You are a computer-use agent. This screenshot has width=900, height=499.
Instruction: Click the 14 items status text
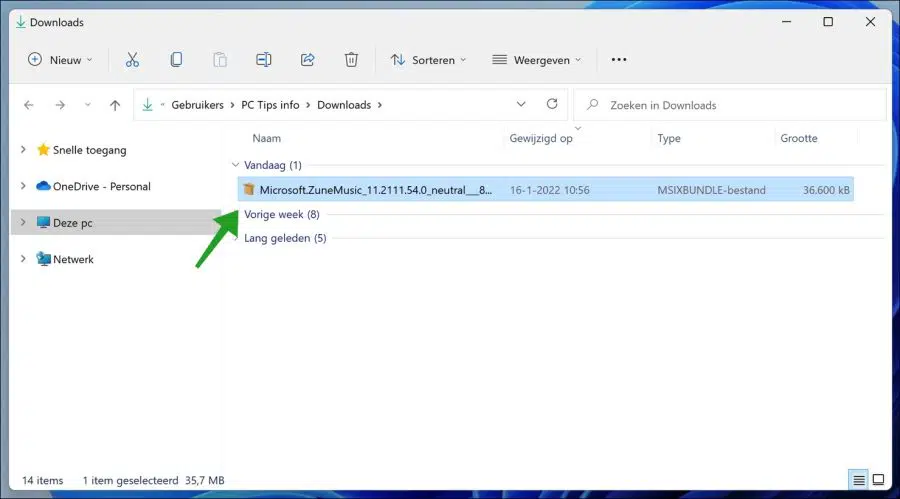tap(42, 480)
